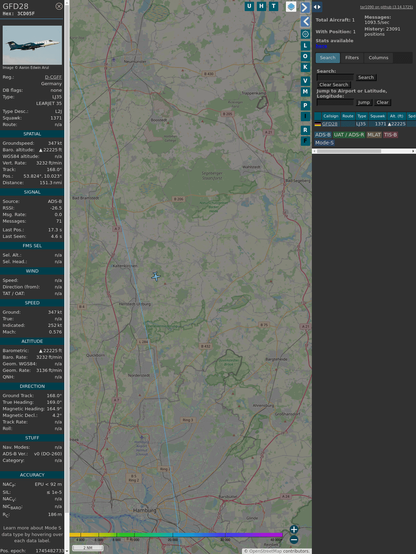Switch to the Columns tab
The image size is (416, 554).
point(378,58)
